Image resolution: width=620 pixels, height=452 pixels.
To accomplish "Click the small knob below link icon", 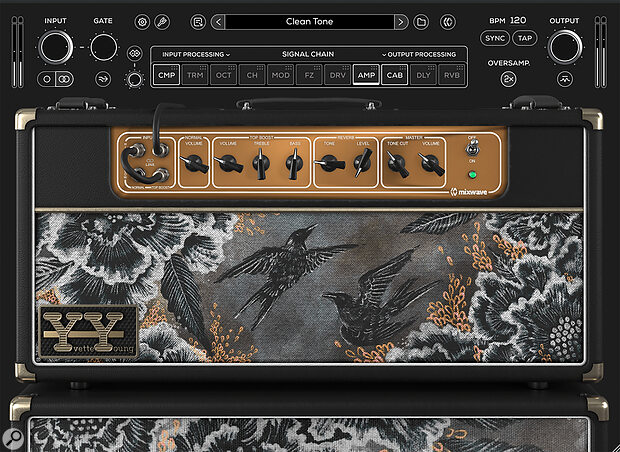I will click(x=134, y=79).
